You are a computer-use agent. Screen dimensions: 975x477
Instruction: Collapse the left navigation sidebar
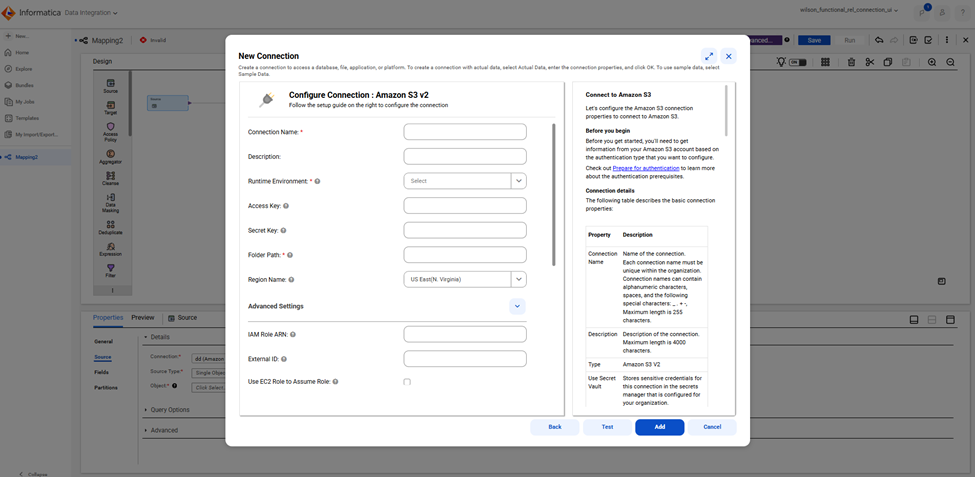click(x=34, y=474)
